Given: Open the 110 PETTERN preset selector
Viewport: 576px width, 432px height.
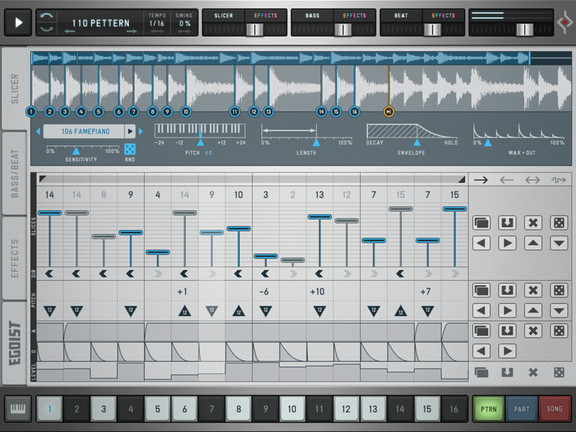Looking at the screenshot, I should pyautogui.click(x=101, y=23).
